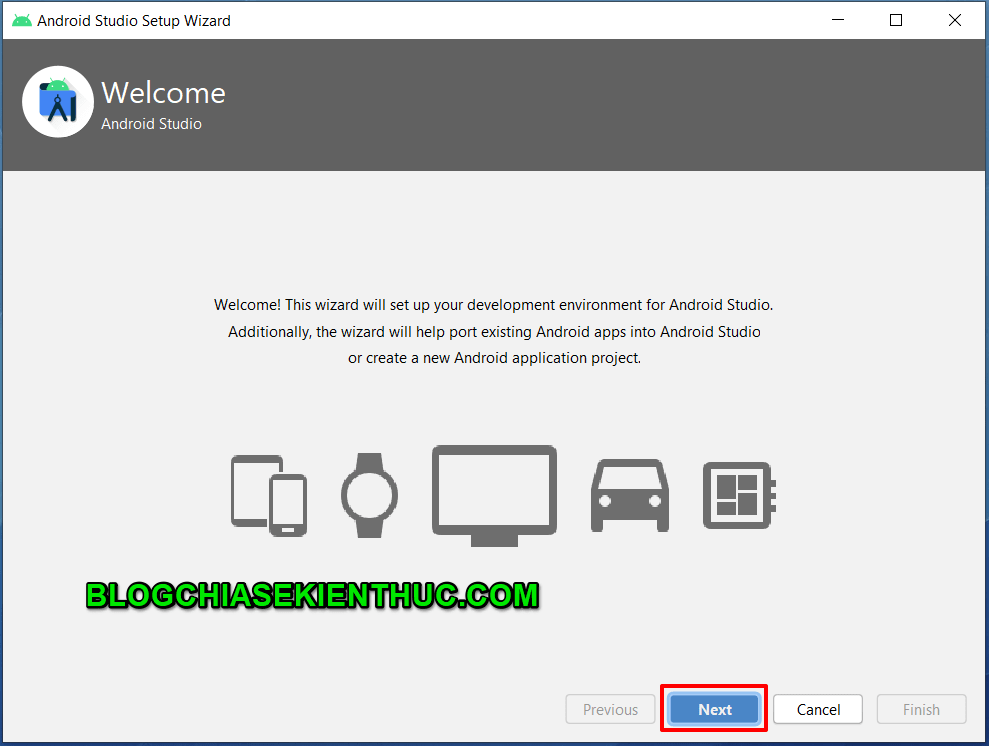The image size is (989, 746).
Task: Click the Android Auto car icon
Action: tap(629, 496)
